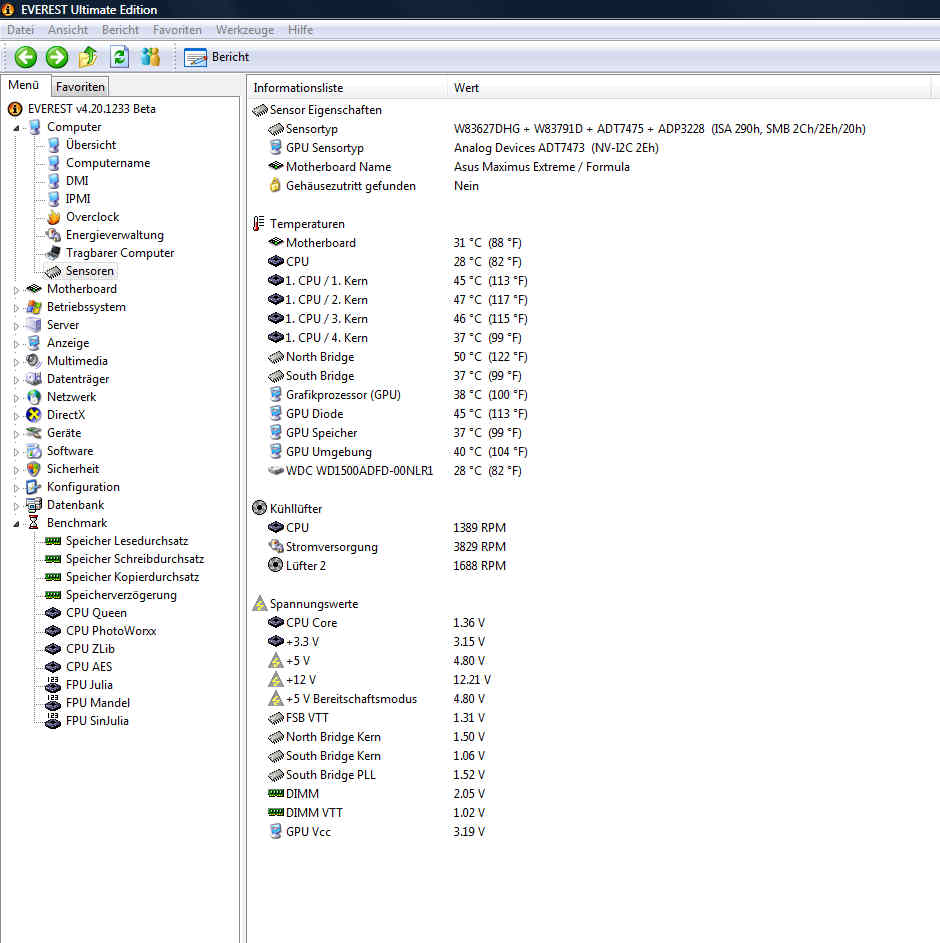Select CPU AES benchmark
This screenshot has height=943, width=940.
pyautogui.click(x=89, y=668)
